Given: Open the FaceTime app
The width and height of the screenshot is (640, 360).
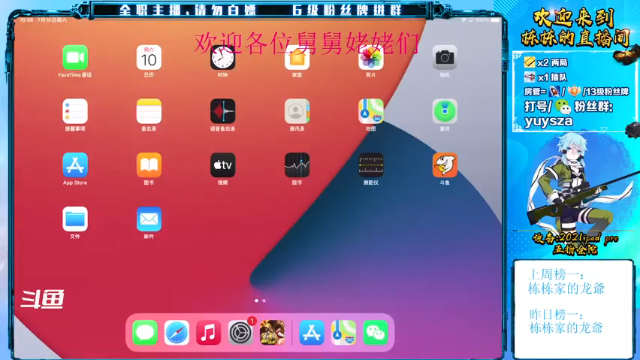Looking at the screenshot, I should pos(75,58).
